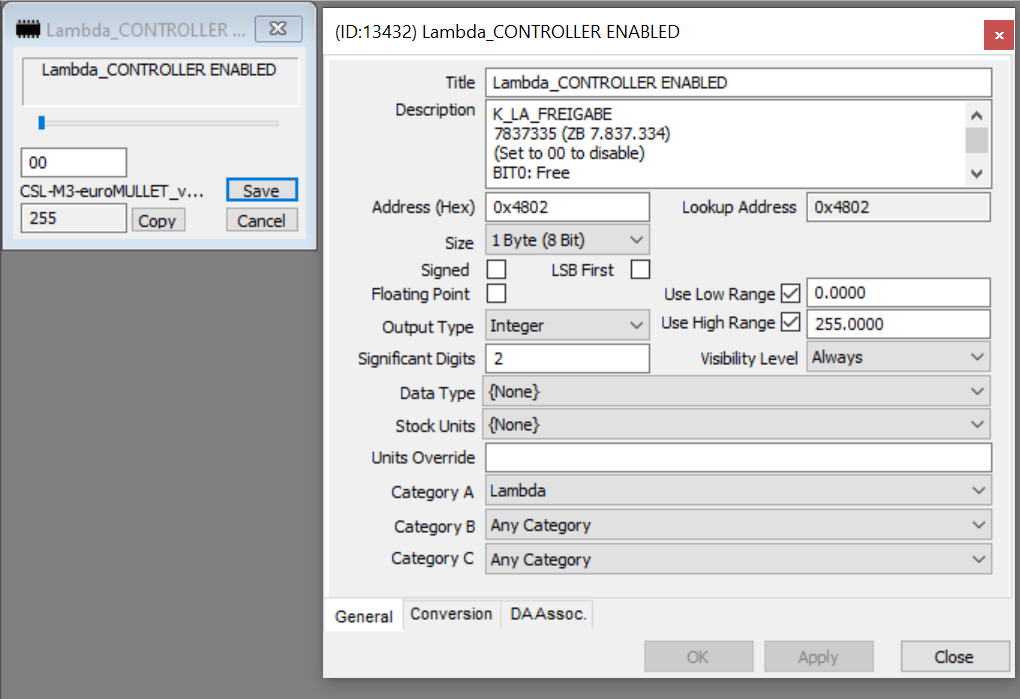
Task: Click the Copy button
Action: tap(158, 221)
